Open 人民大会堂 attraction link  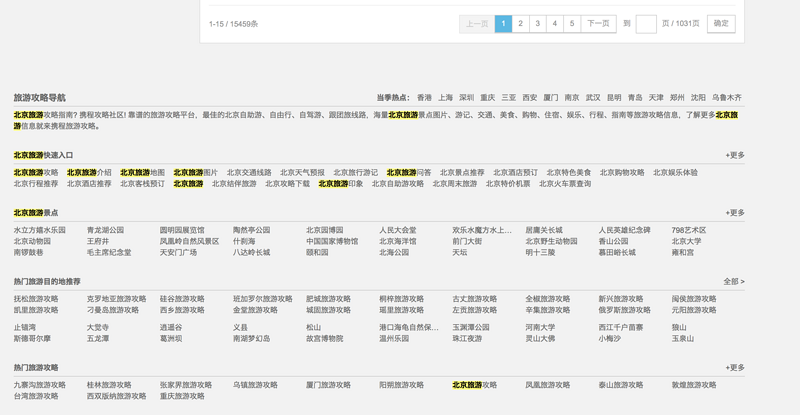(x=398, y=230)
